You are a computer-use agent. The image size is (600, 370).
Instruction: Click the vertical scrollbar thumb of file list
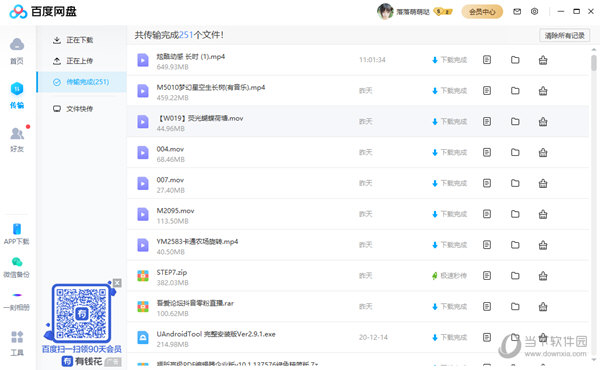pyautogui.click(x=593, y=63)
